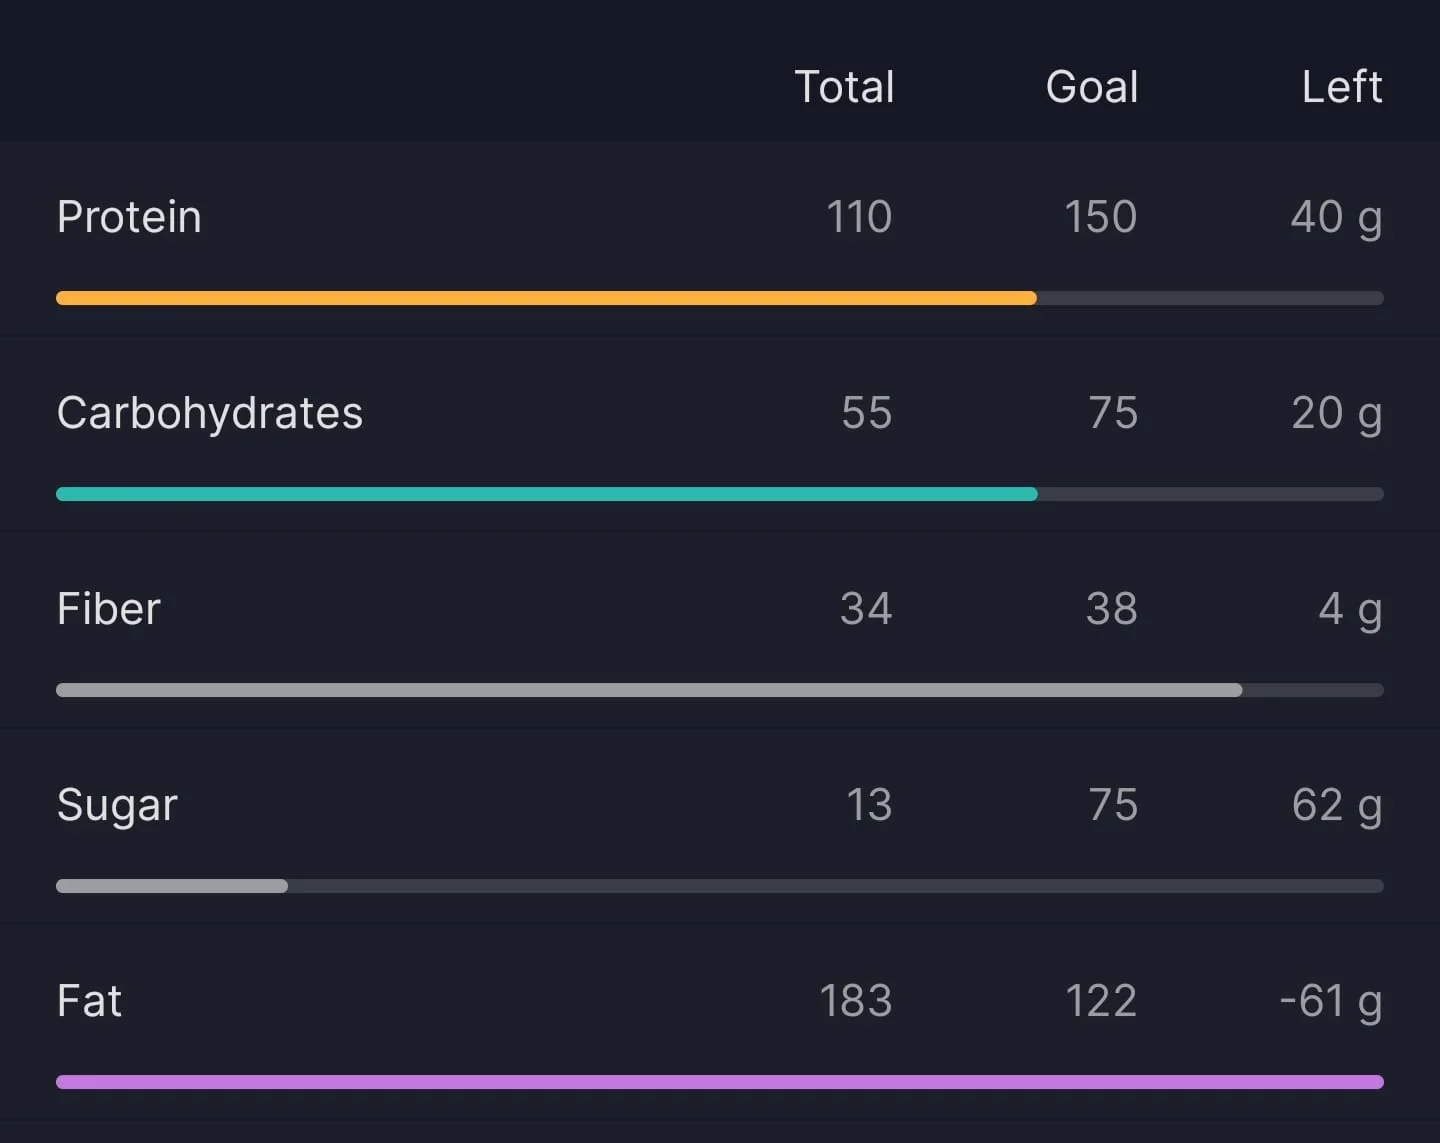Click the Left column header
The width and height of the screenshot is (1440, 1143).
1342,87
